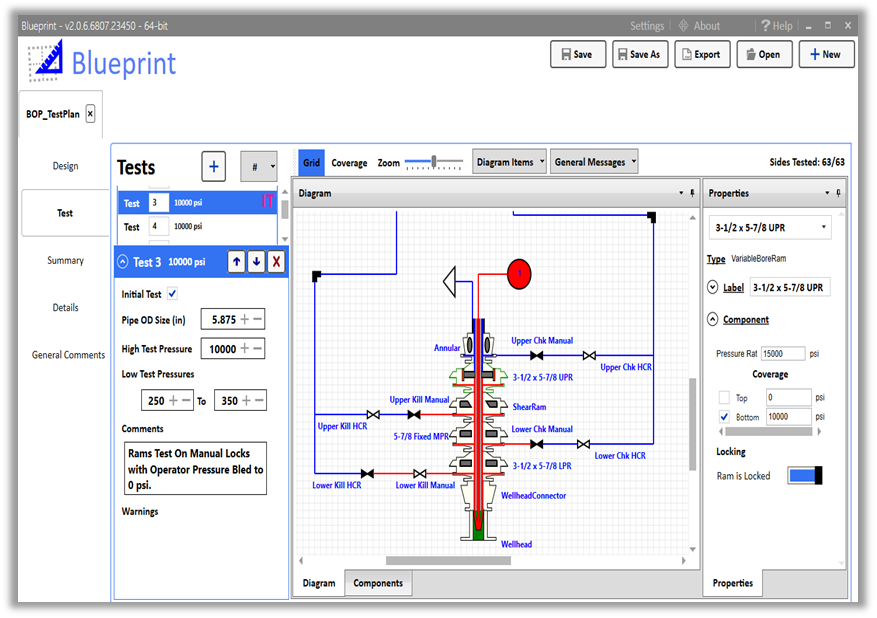The image size is (877, 618).
Task: Create a new file with the New button
Action: click(826, 54)
